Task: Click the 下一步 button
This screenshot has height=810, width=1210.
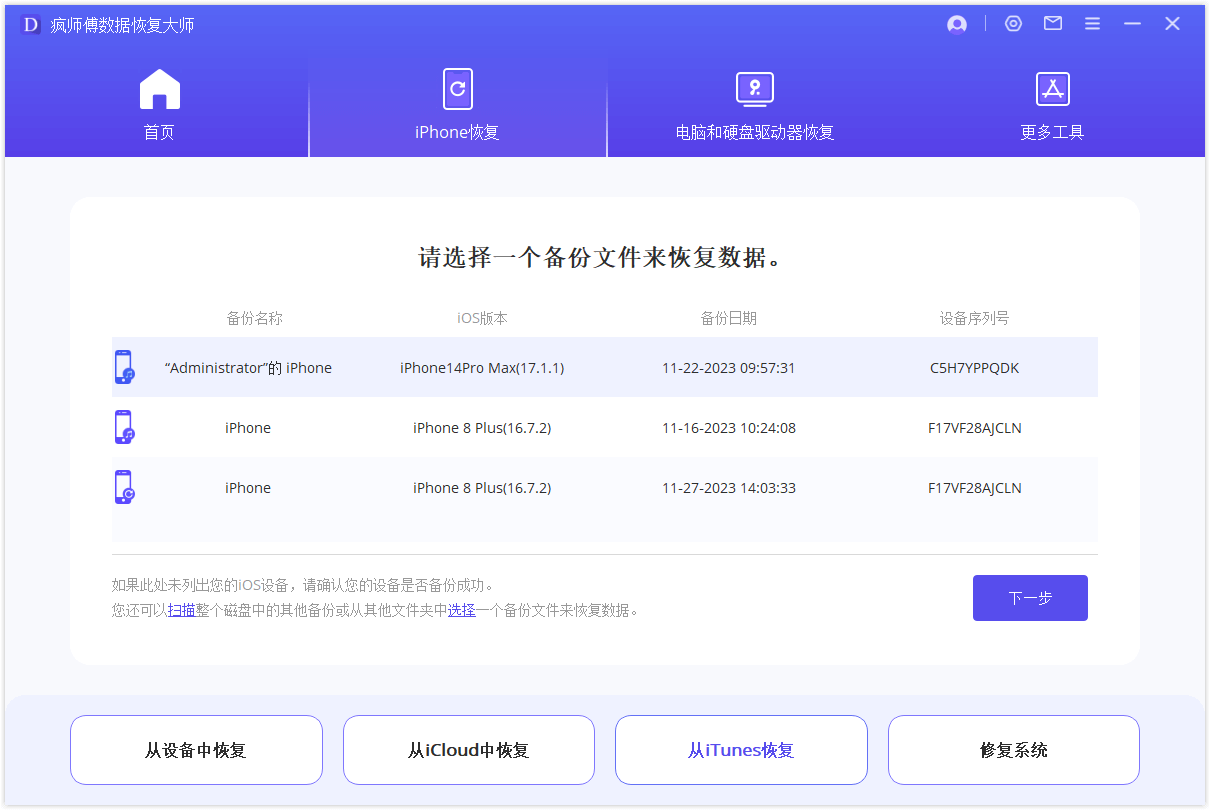Action: 1030,598
